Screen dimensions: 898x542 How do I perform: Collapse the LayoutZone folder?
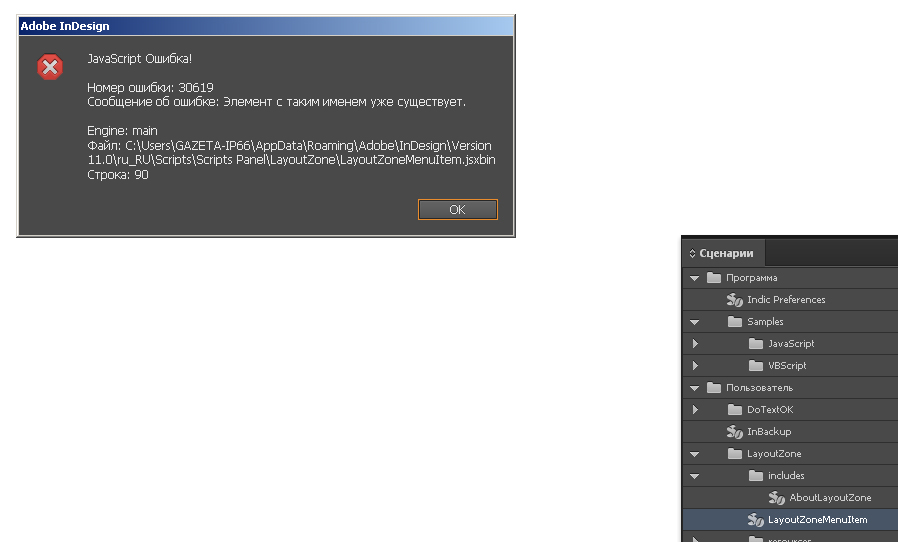[x=695, y=454]
